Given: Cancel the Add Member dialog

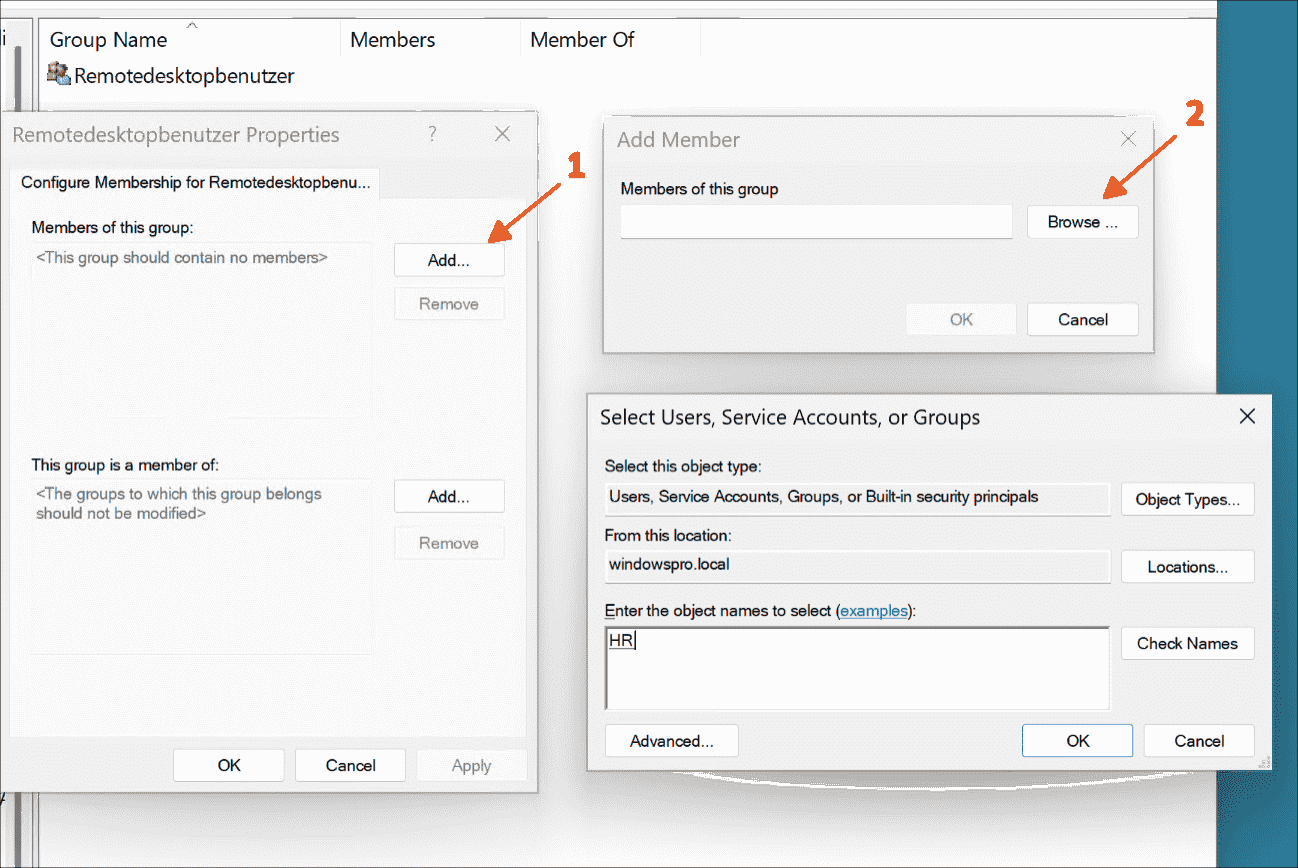Looking at the screenshot, I should 1083,320.
